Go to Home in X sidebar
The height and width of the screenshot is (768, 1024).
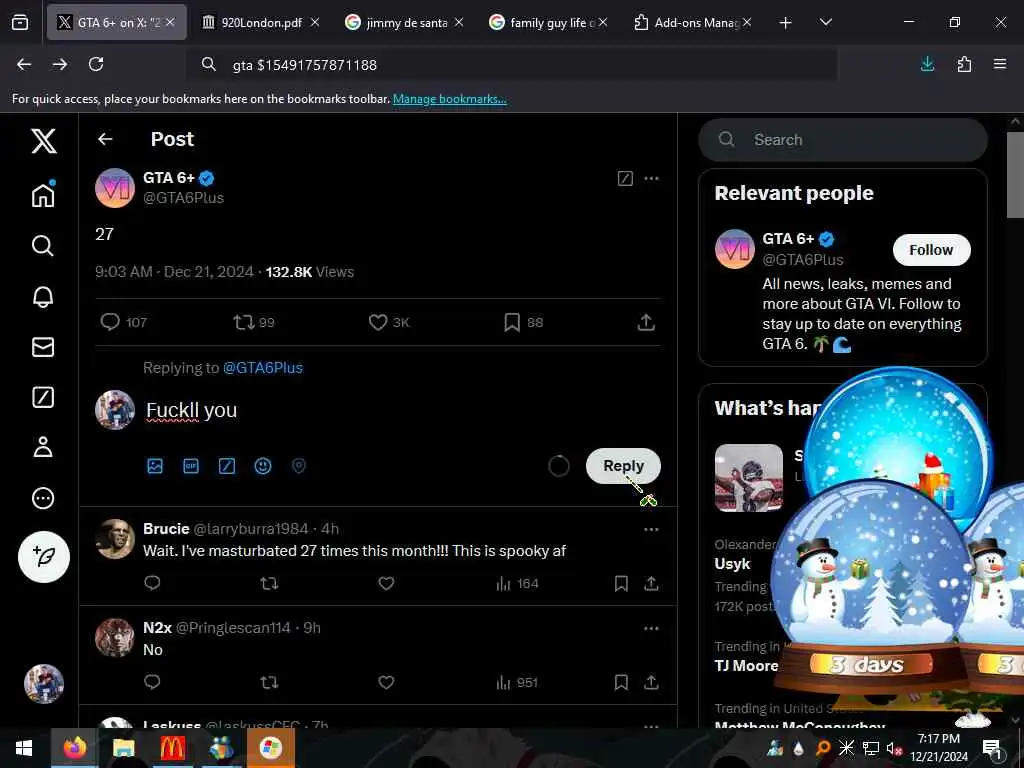click(43, 194)
